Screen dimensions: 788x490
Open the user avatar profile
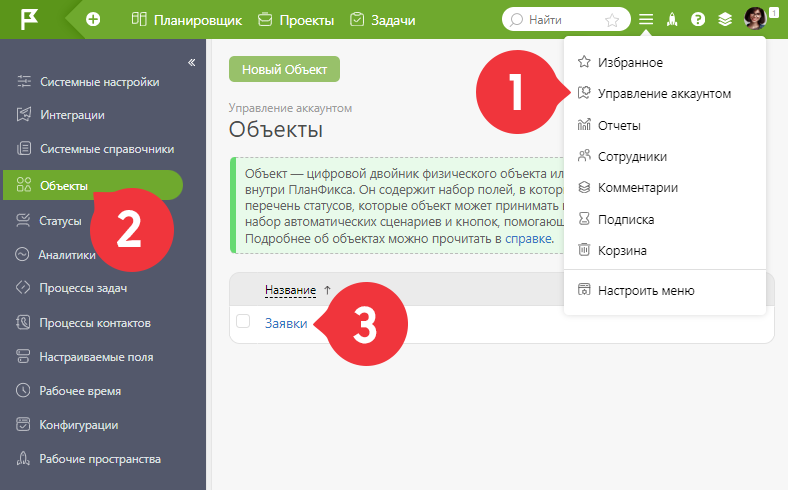tap(755, 19)
